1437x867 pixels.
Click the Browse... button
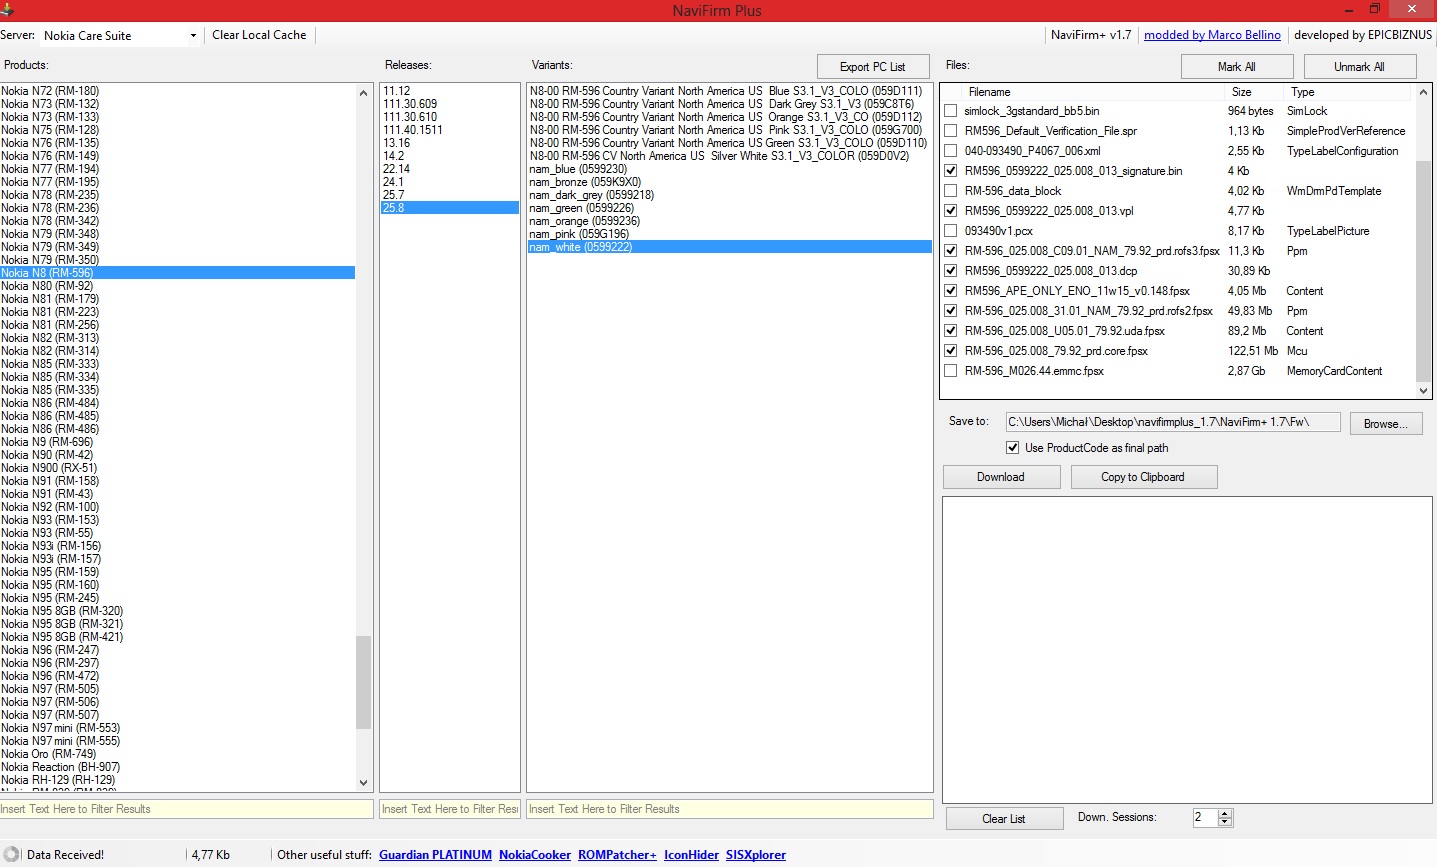pyautogui.click(x=1386, y=424)
